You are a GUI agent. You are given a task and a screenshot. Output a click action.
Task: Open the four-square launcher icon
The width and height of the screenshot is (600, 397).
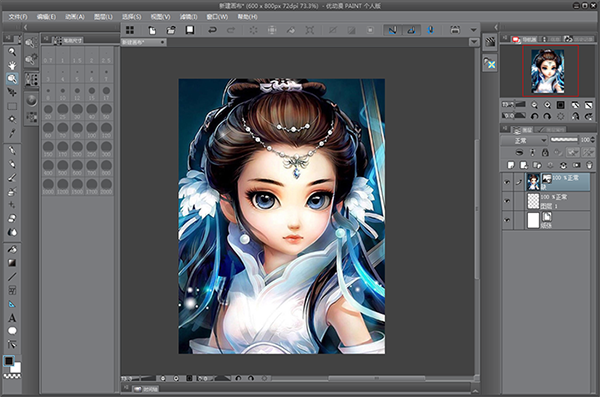pos(130,30)
